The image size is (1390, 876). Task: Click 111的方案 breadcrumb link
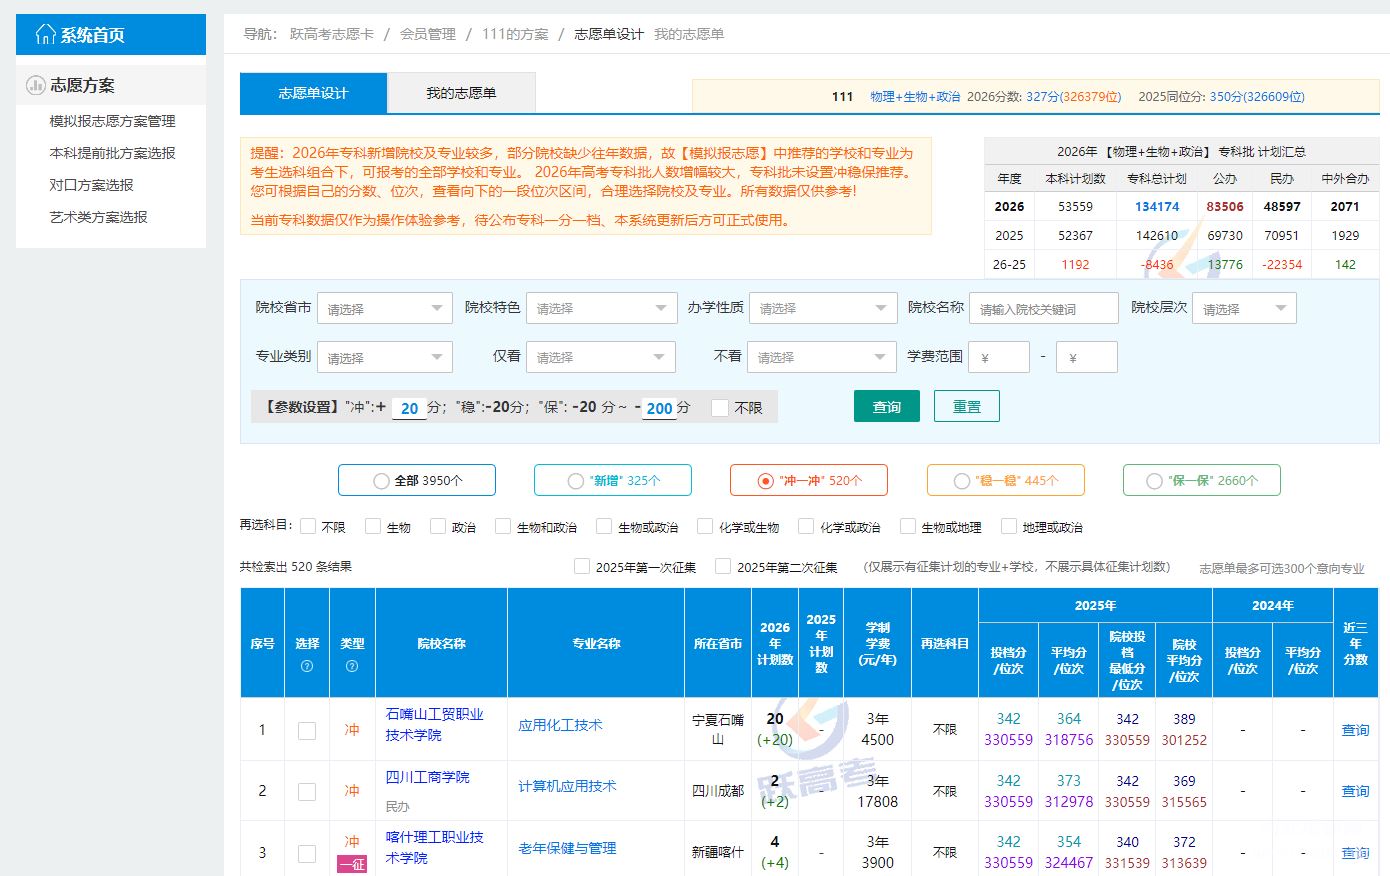[515, 34]
